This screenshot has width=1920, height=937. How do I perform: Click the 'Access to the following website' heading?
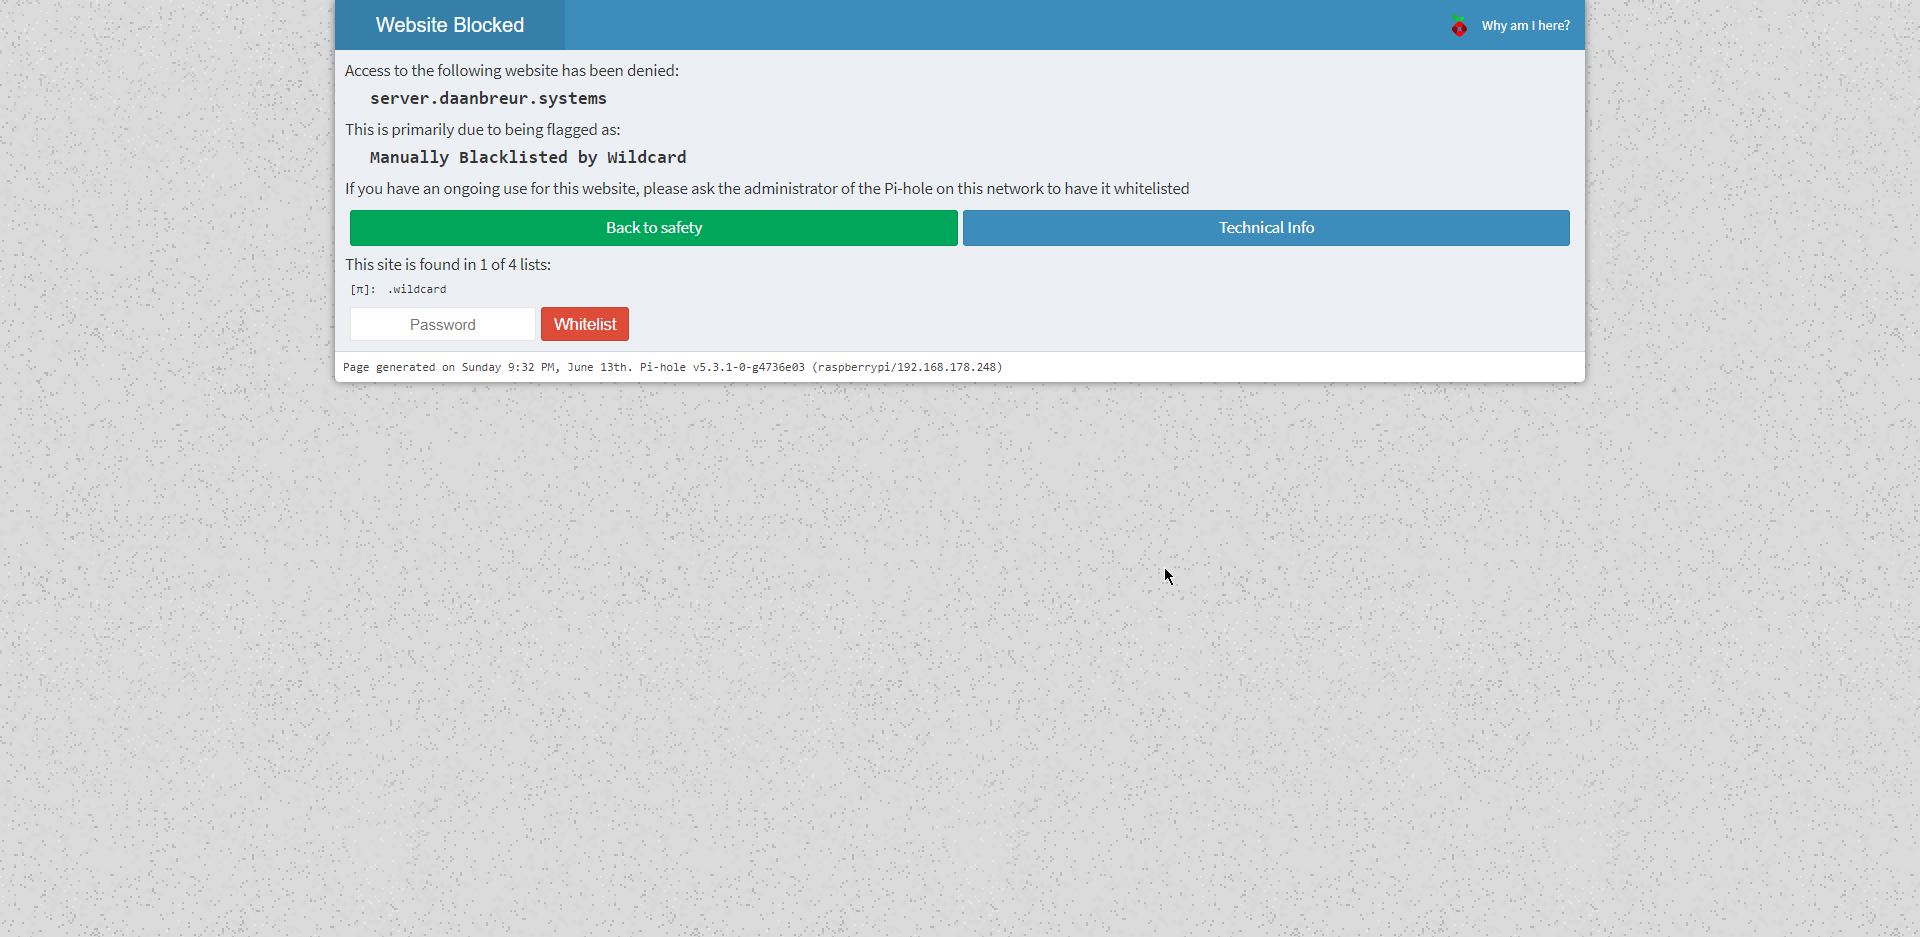click(511, 70)
